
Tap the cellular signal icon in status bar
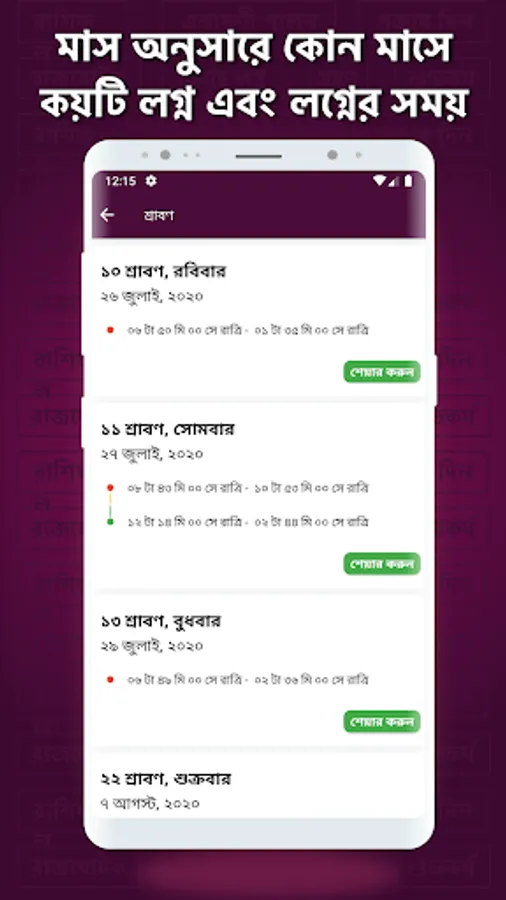[394, 181]
